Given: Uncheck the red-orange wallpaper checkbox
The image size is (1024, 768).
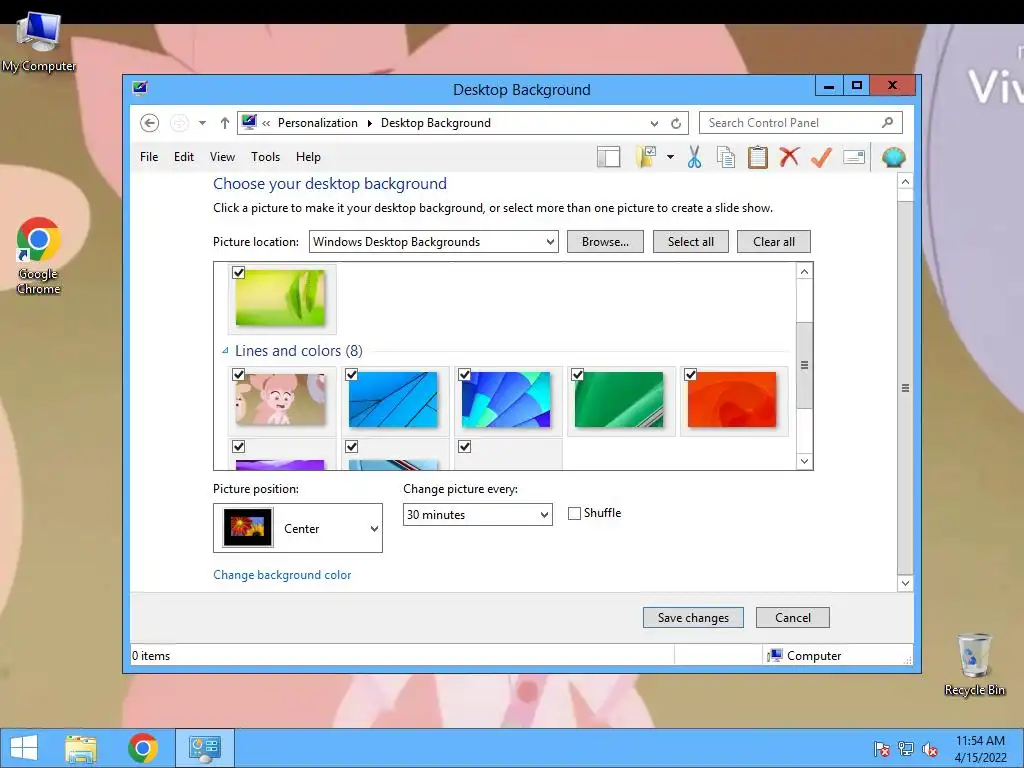Looking at the screenshot, I should tap(690, 374).
